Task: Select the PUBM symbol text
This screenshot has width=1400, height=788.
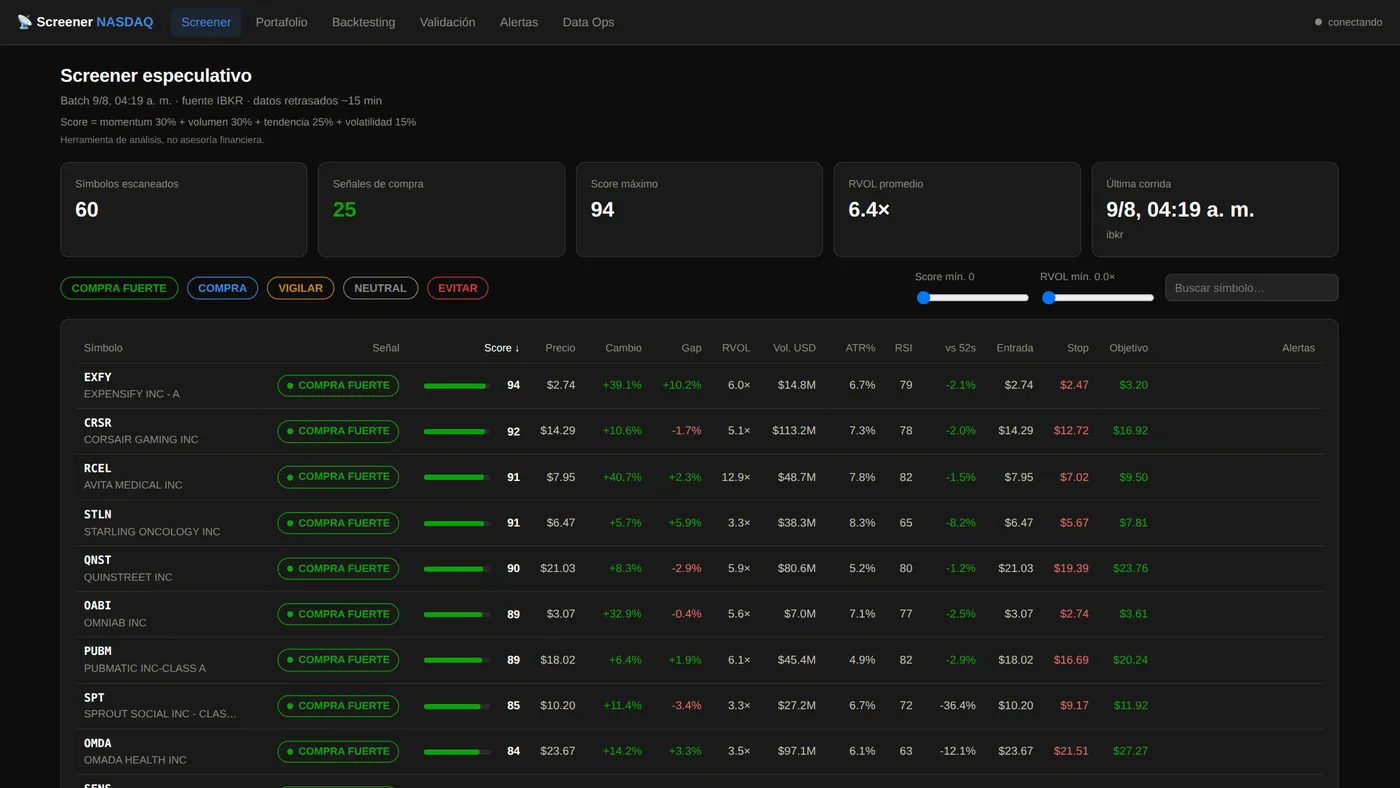Action: pos(98,651)
